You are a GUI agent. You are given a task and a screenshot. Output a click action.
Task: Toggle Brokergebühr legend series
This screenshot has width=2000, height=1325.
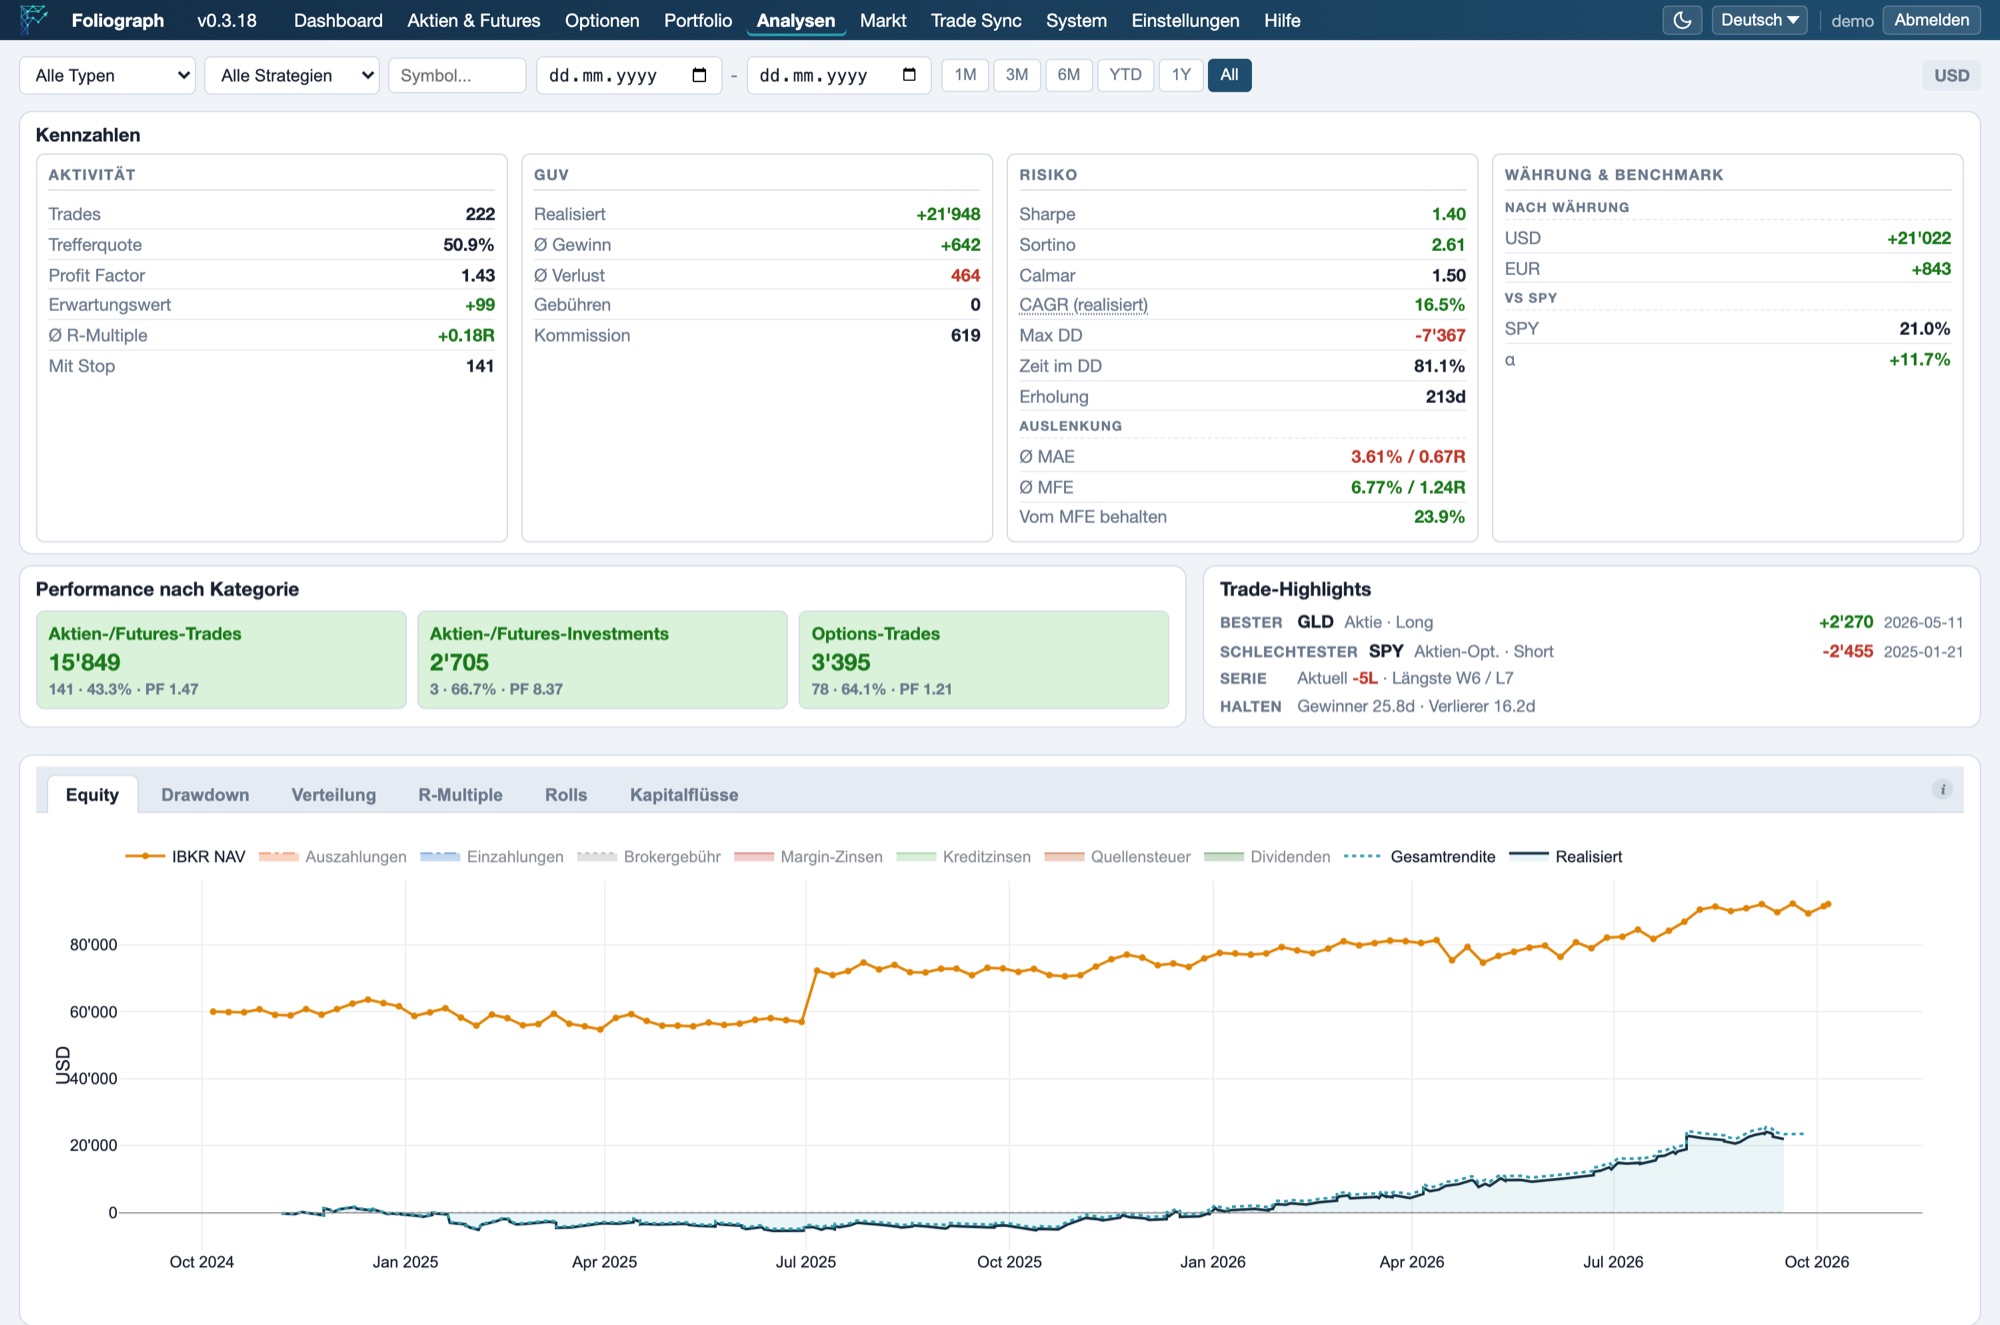[649, 857]
